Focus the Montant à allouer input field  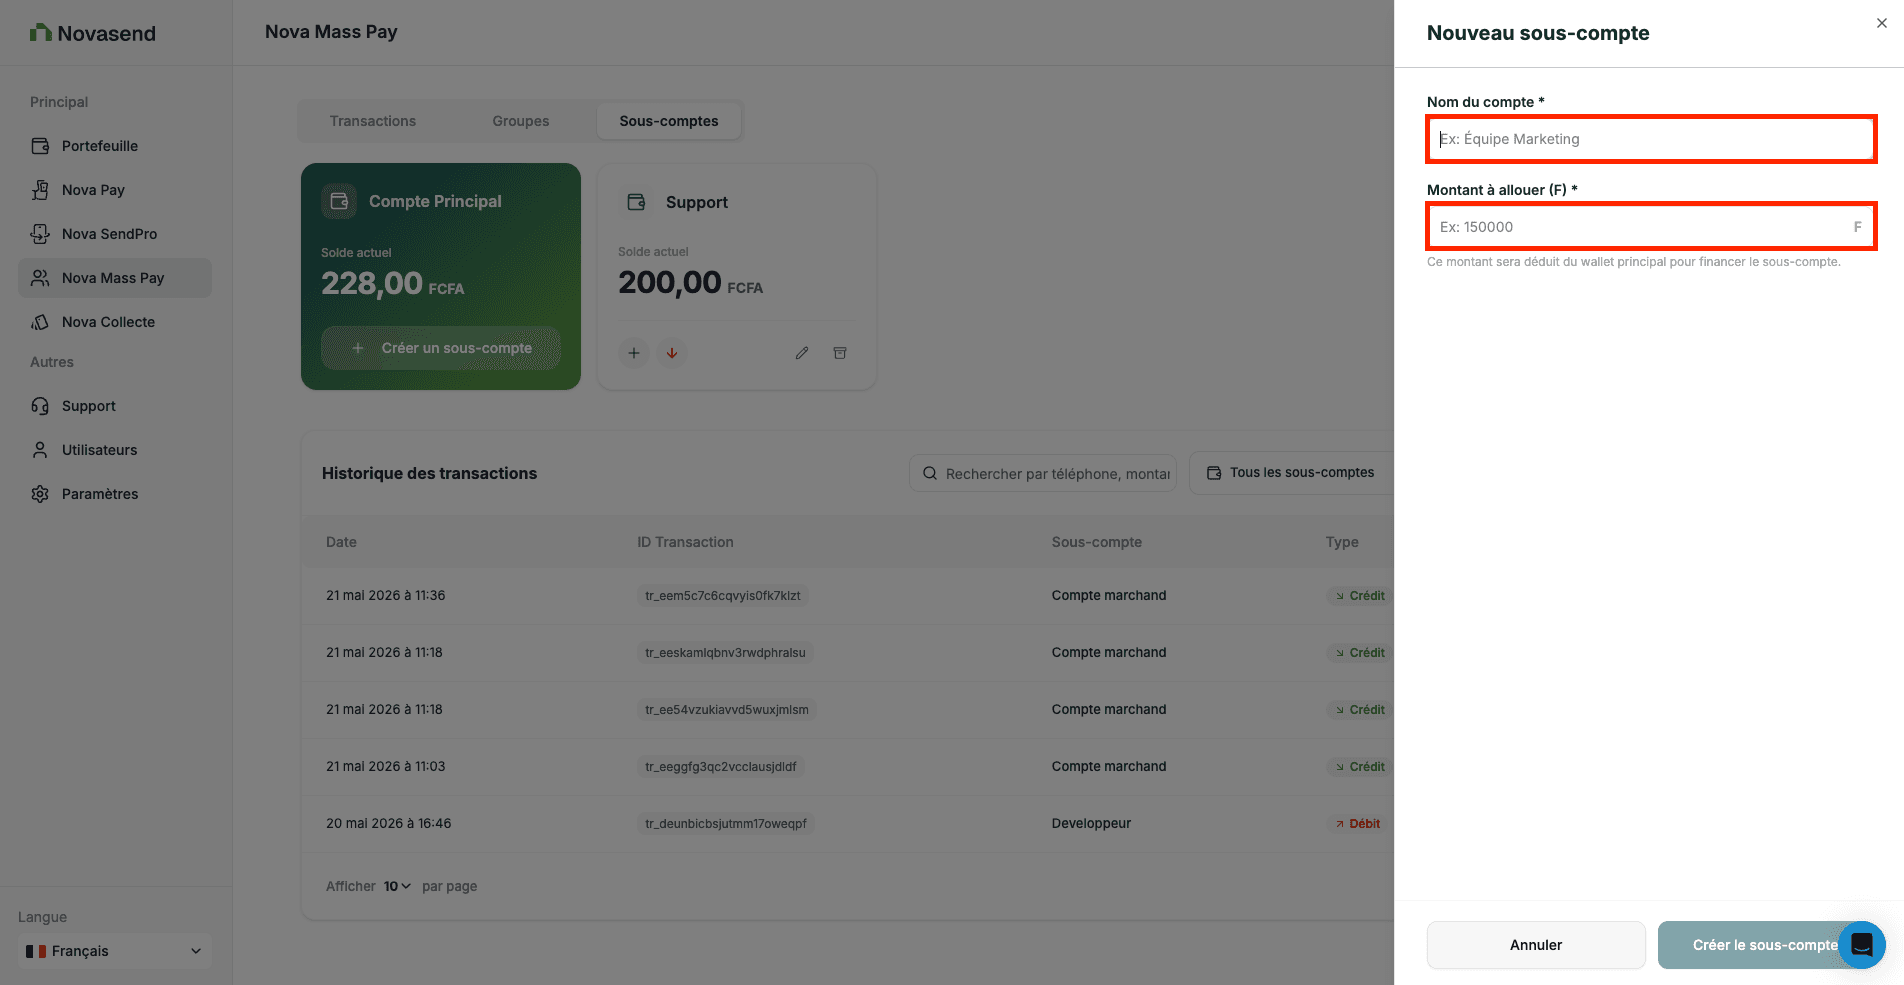(x=1651, y=227)
